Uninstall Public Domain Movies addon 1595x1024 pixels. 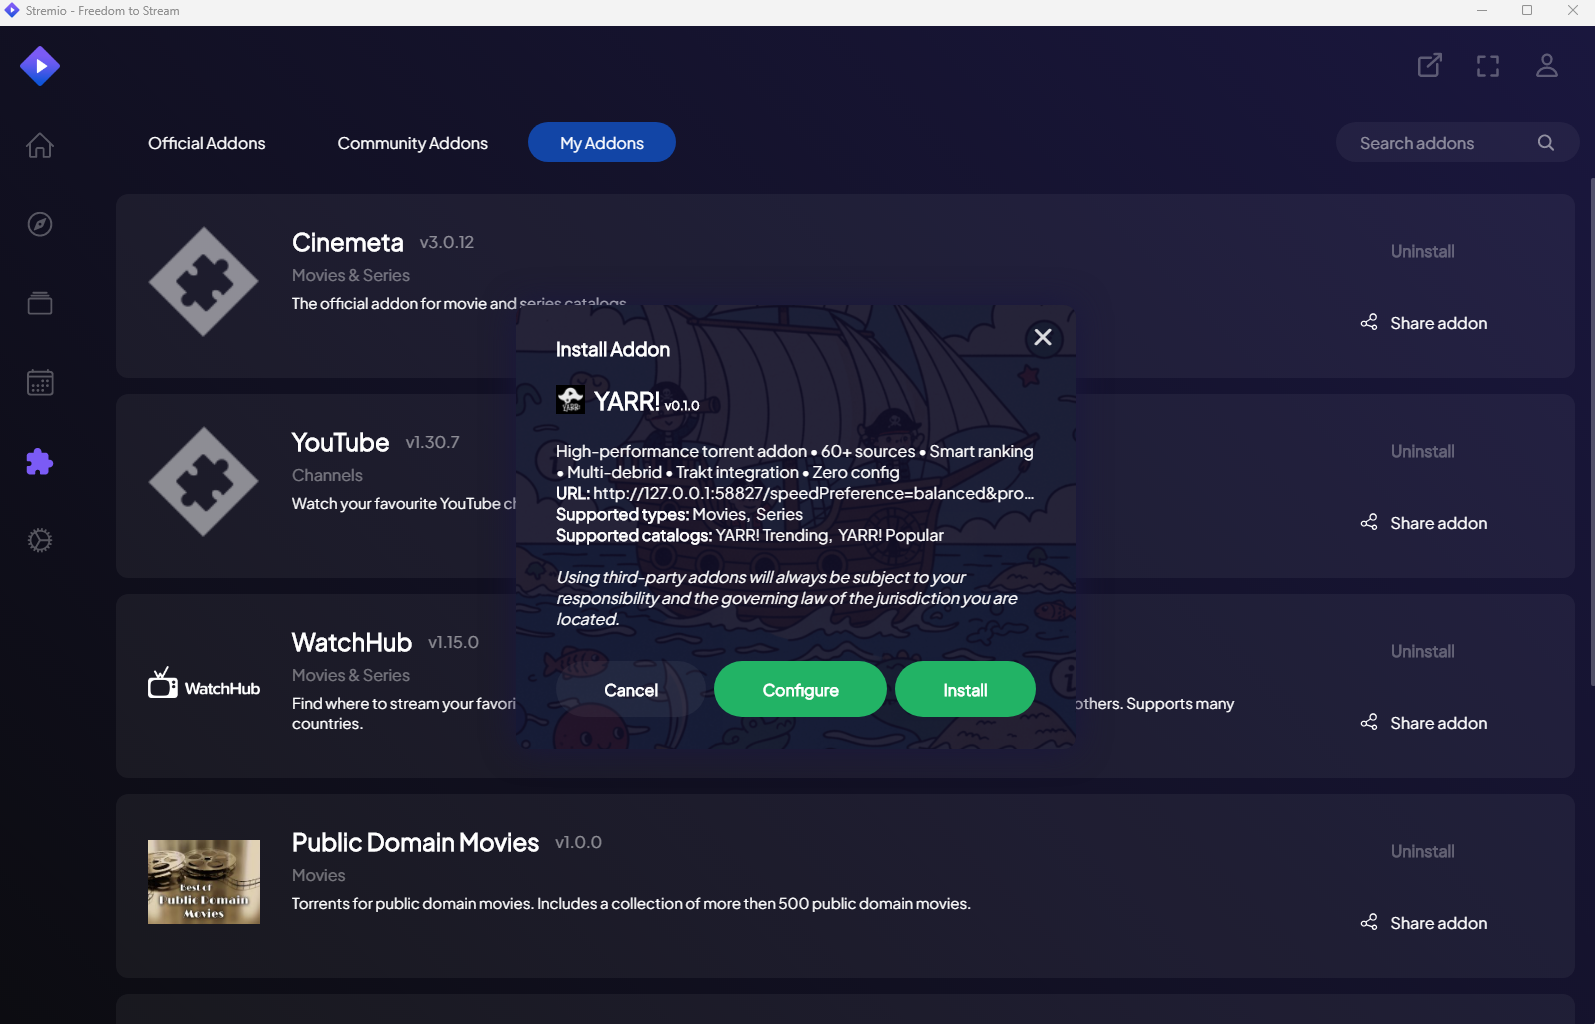[x=1423, y=851]
